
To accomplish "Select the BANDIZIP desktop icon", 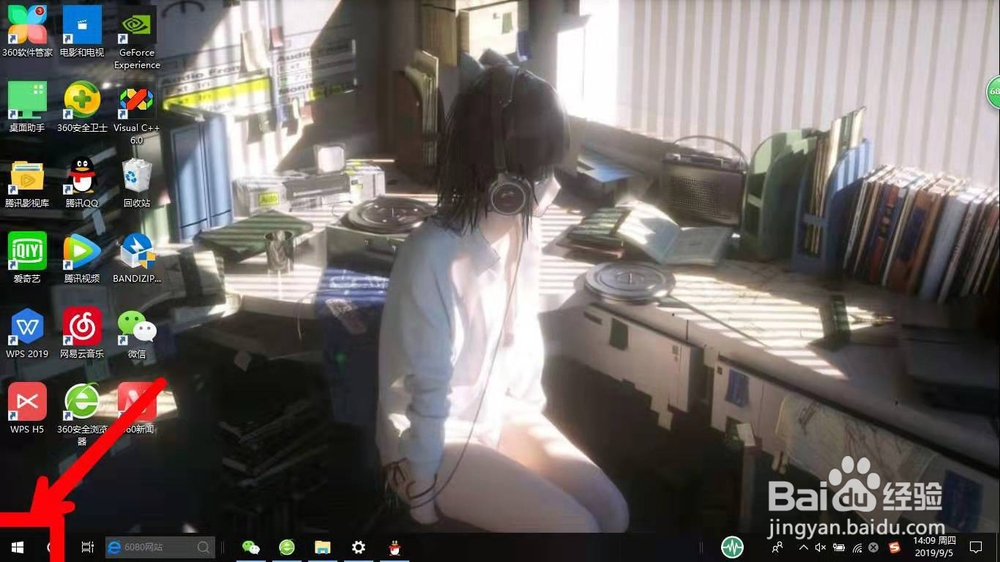I will pos(136,258).
